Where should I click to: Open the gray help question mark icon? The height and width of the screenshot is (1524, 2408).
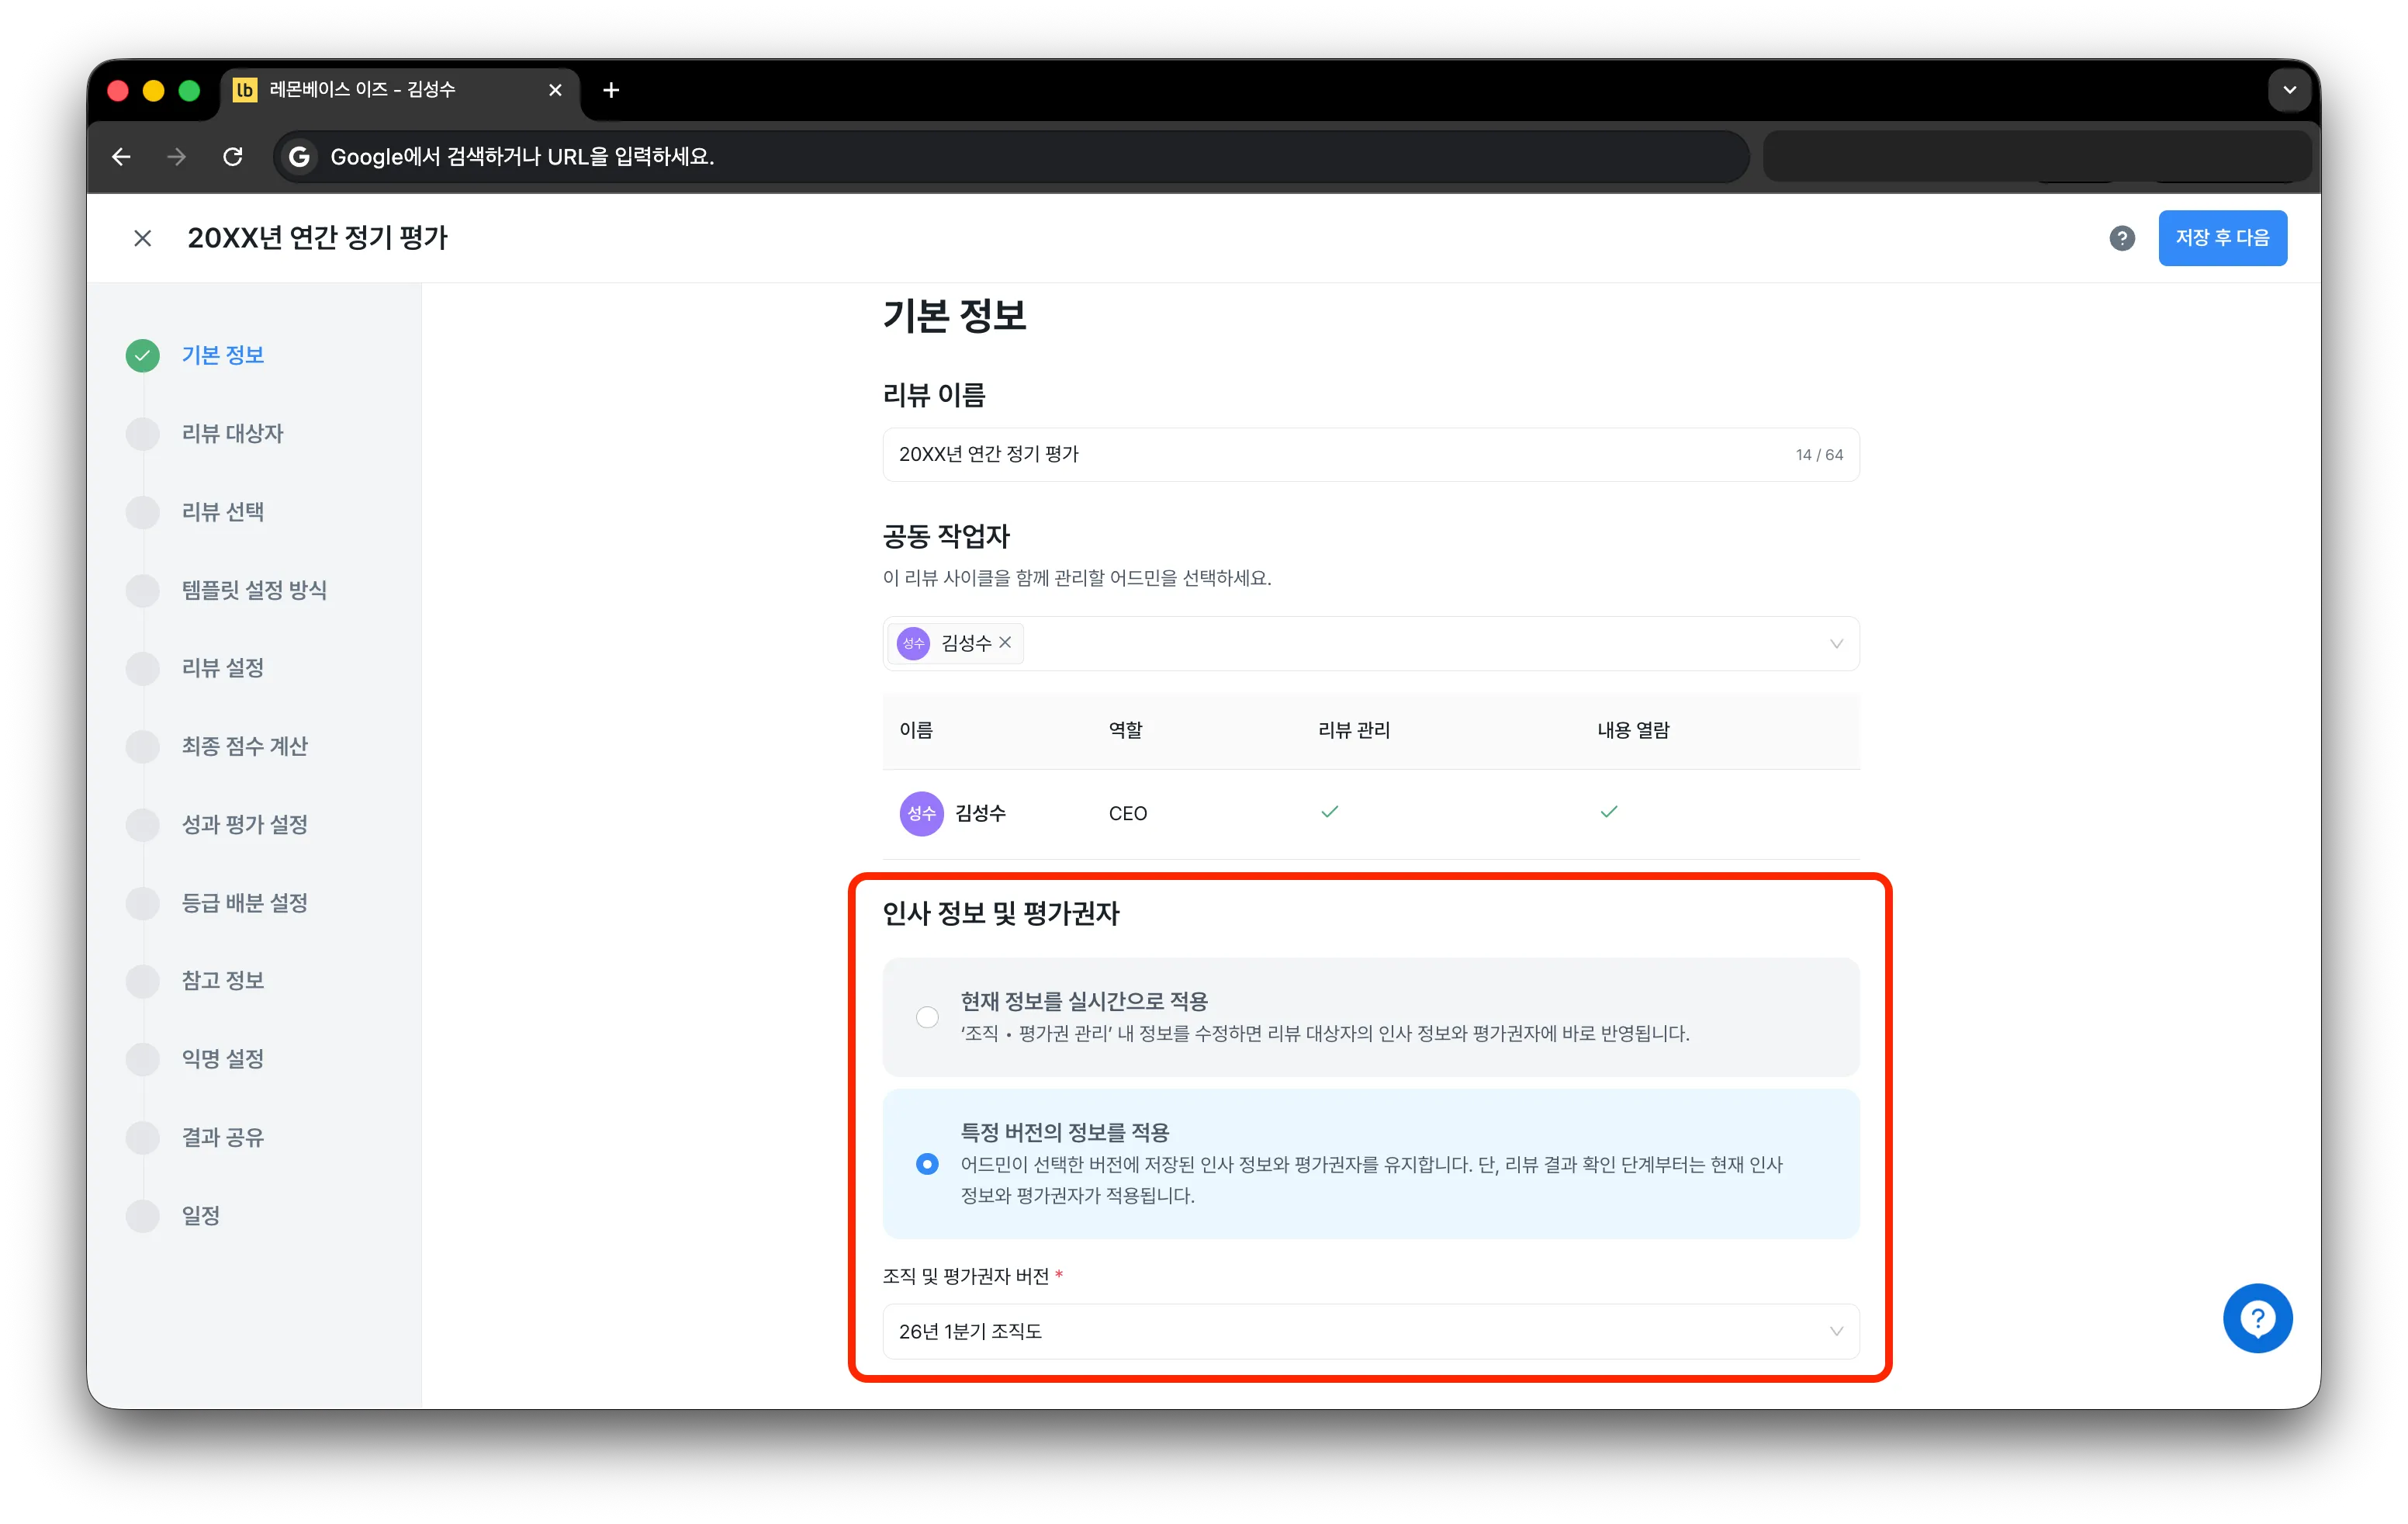click(x=2122, y=238)
